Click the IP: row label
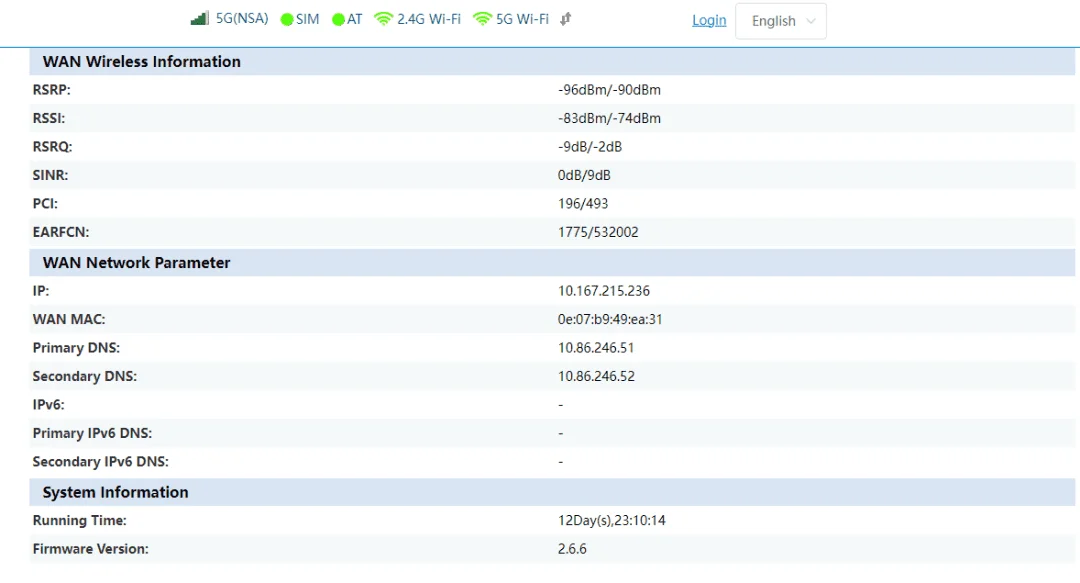Screen dimensions: 1080x583 pyautogui.click(x=41, y=291)
